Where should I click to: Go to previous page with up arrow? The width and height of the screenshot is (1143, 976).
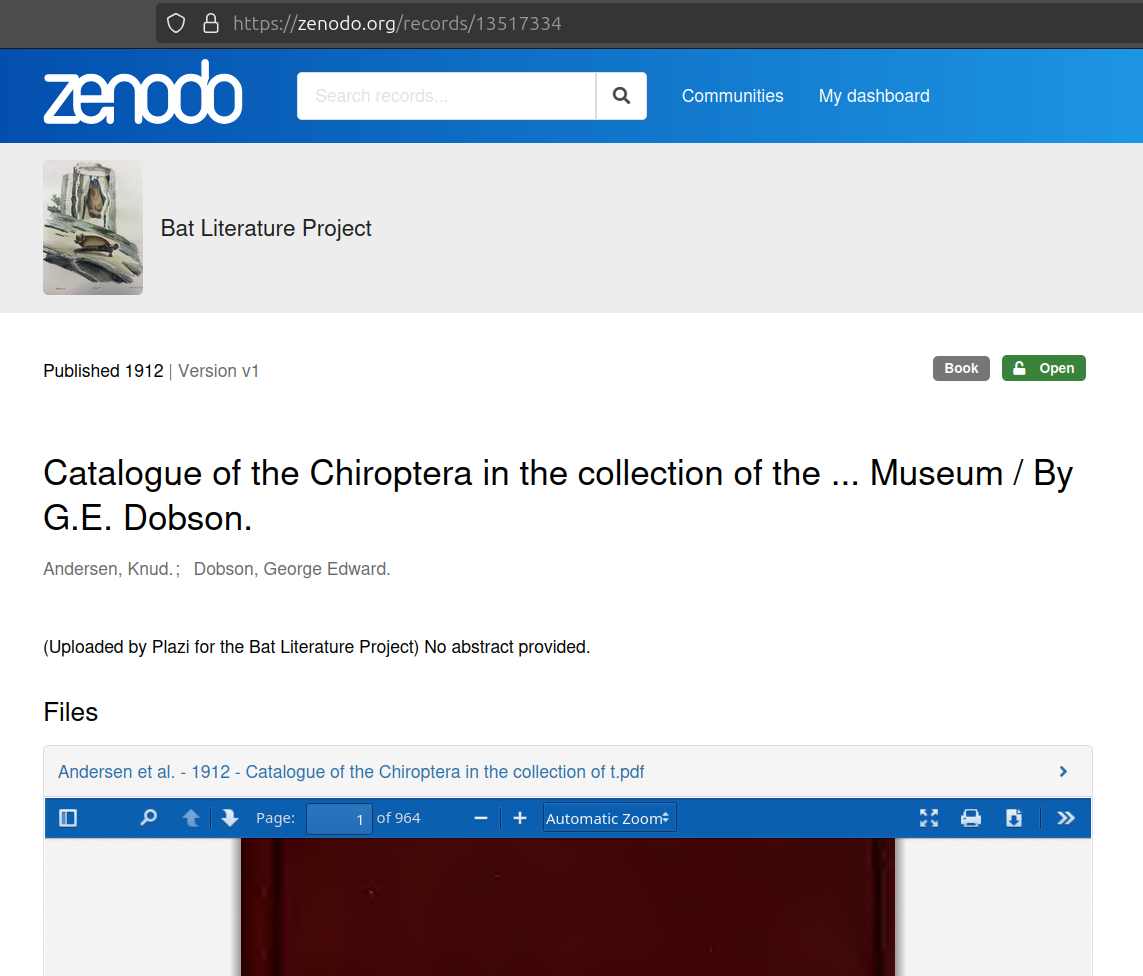[189, 817]
